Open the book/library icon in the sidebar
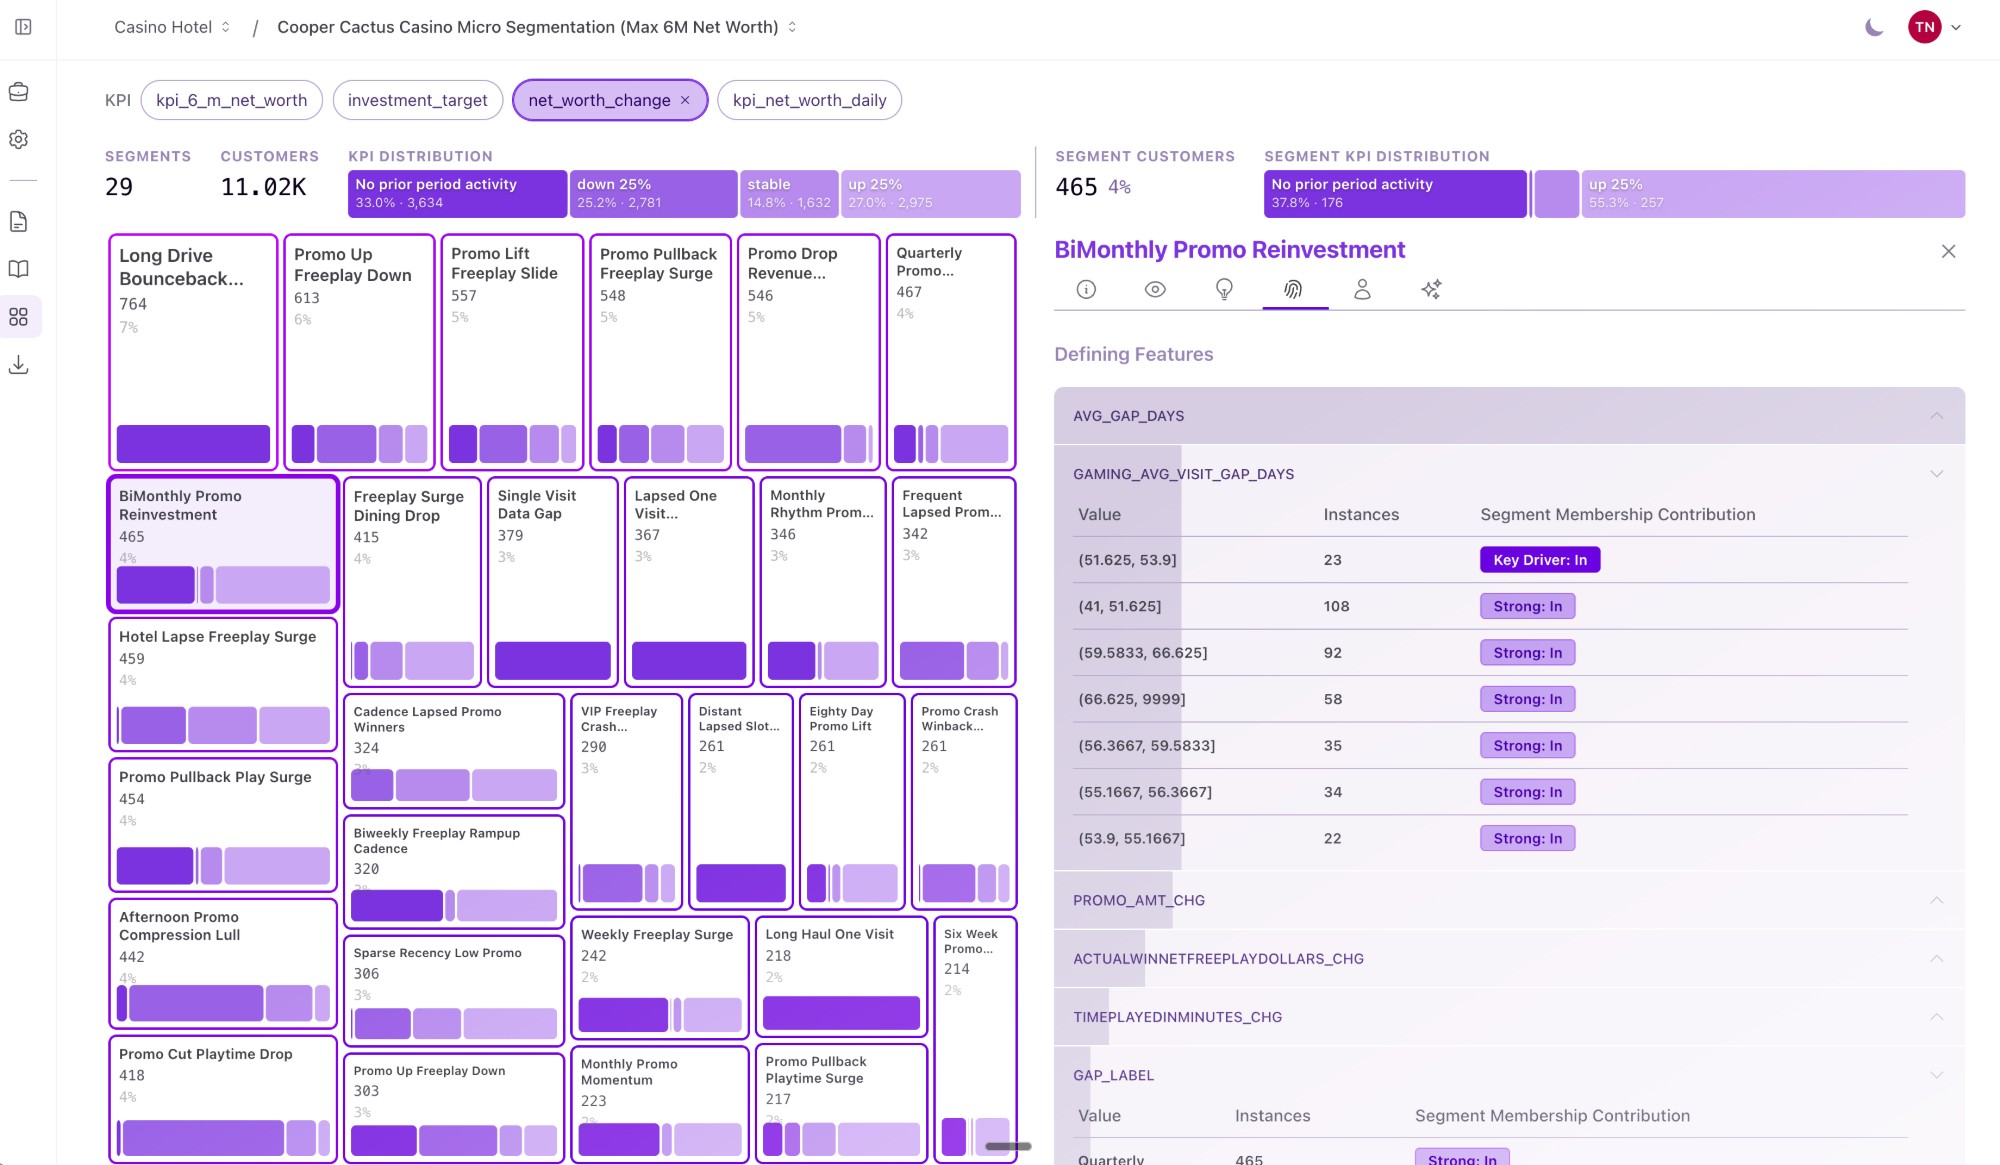Screen dimensions: 2000x1165 tap(19, 268)
